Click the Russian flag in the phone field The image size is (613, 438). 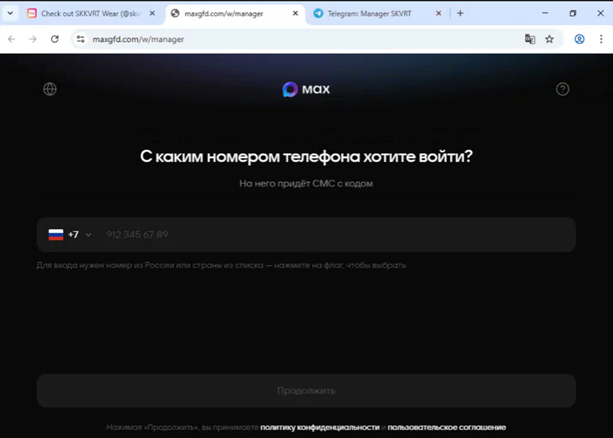pyautogui.click(x=56, y=235)
